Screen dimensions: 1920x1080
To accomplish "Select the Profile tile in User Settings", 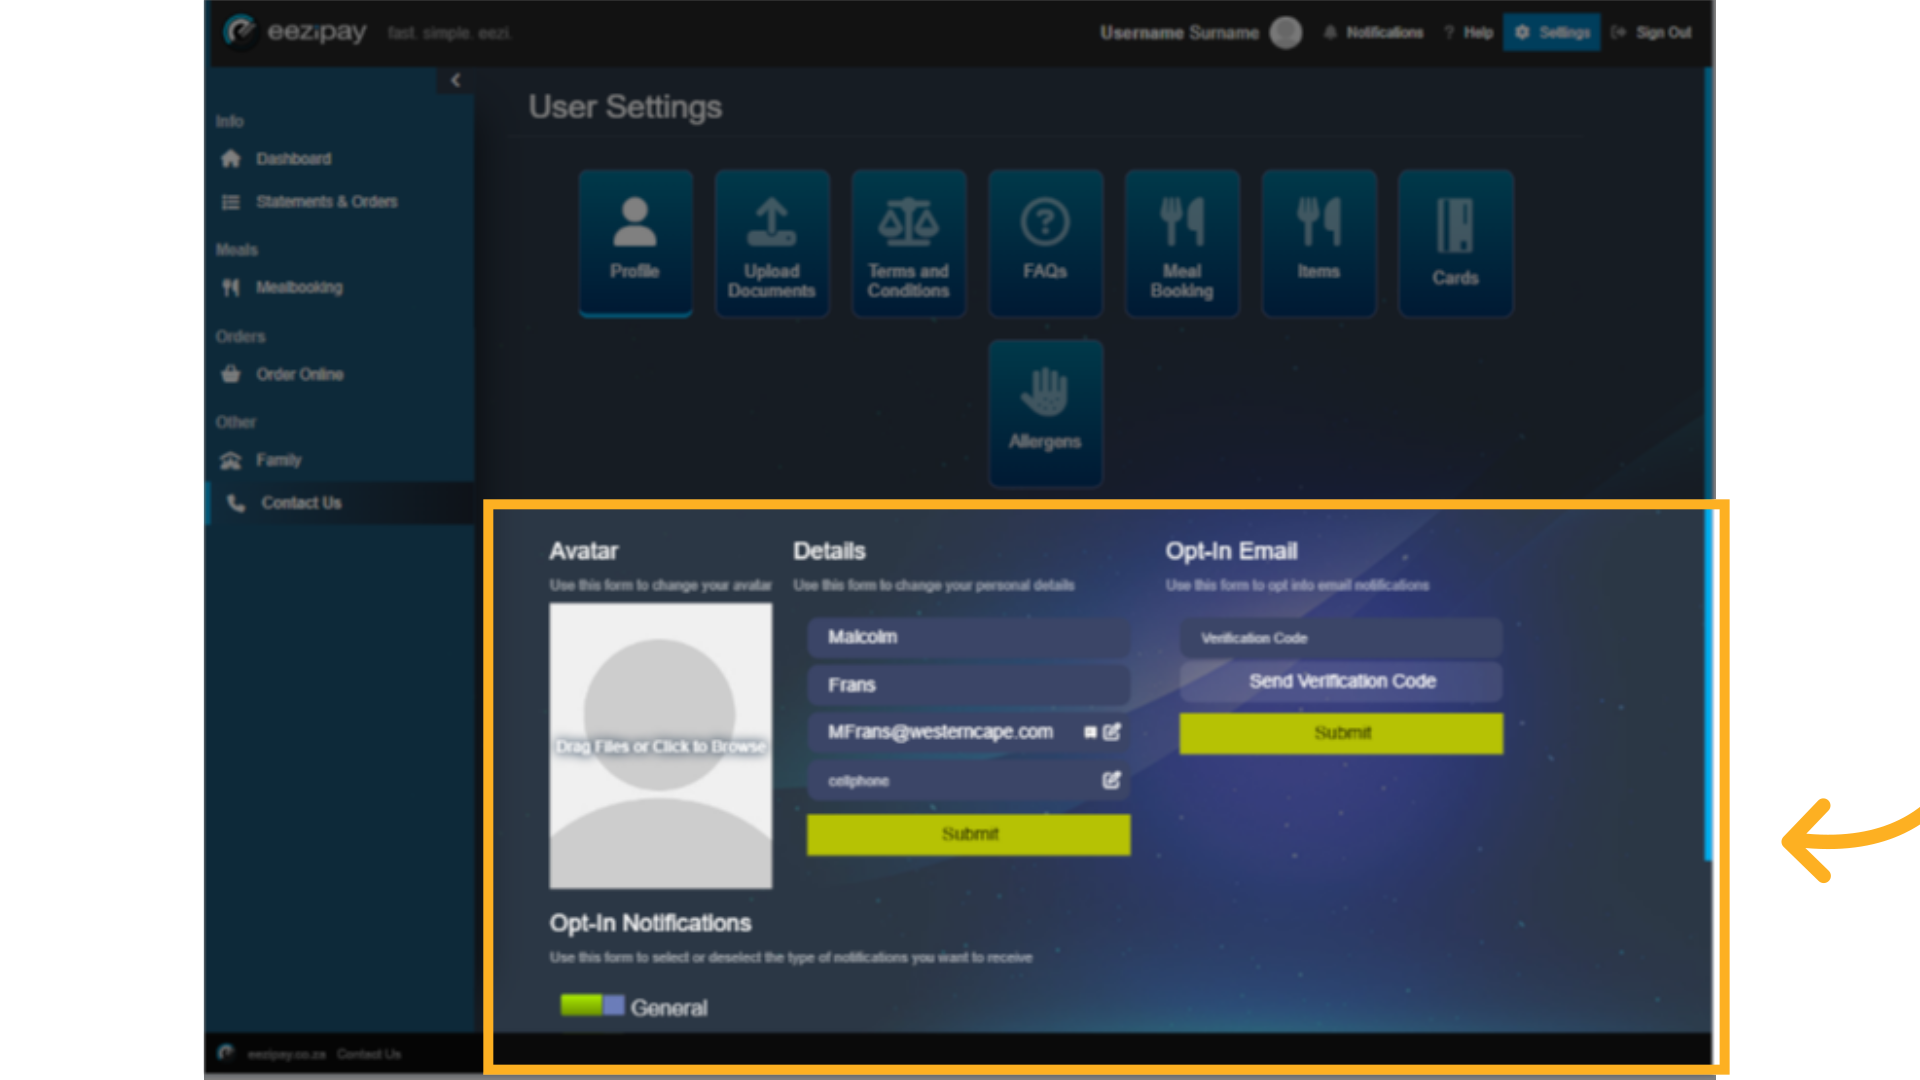I will (x=635, y=242).
